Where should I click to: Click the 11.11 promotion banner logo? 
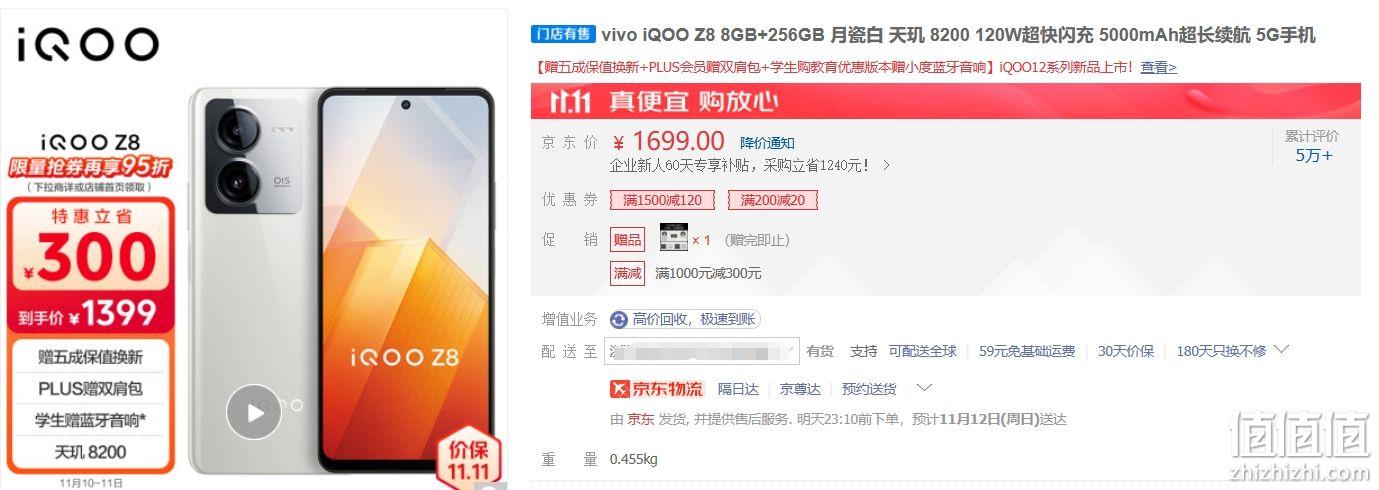pos(573,101)
